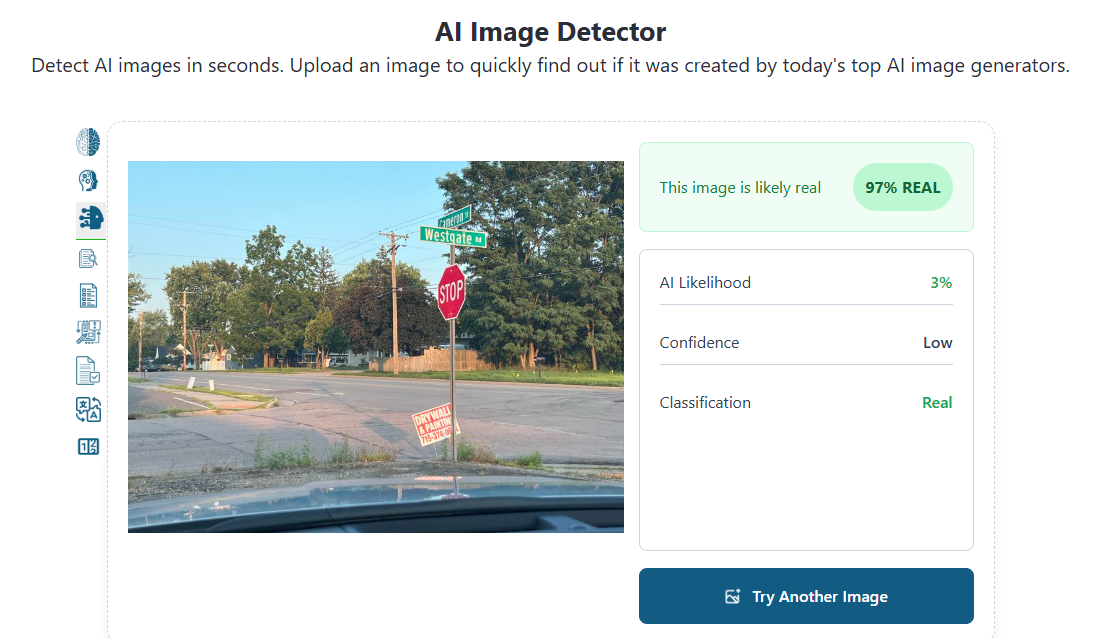Open the AI head with gear icon
This screenshot has height=639, width=1106.
88,181
